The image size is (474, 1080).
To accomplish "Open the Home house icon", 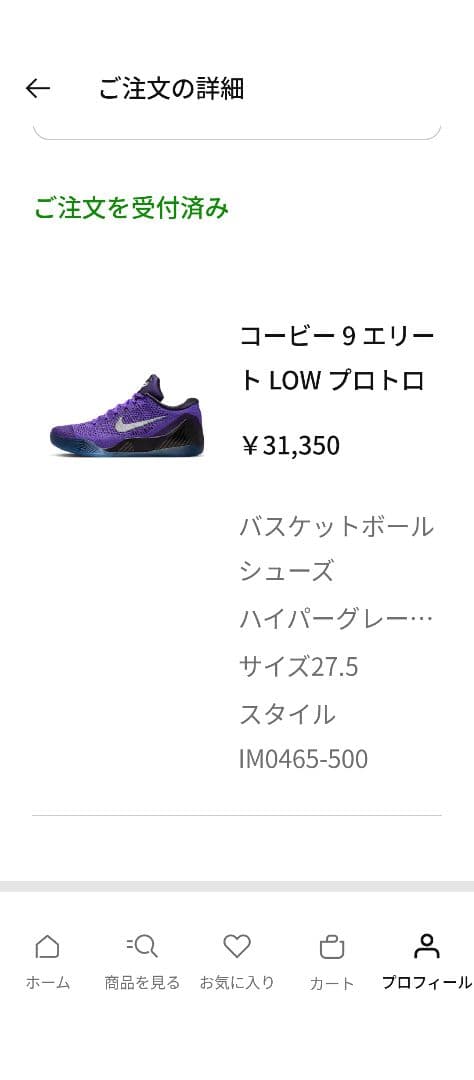I will (47, 946).
